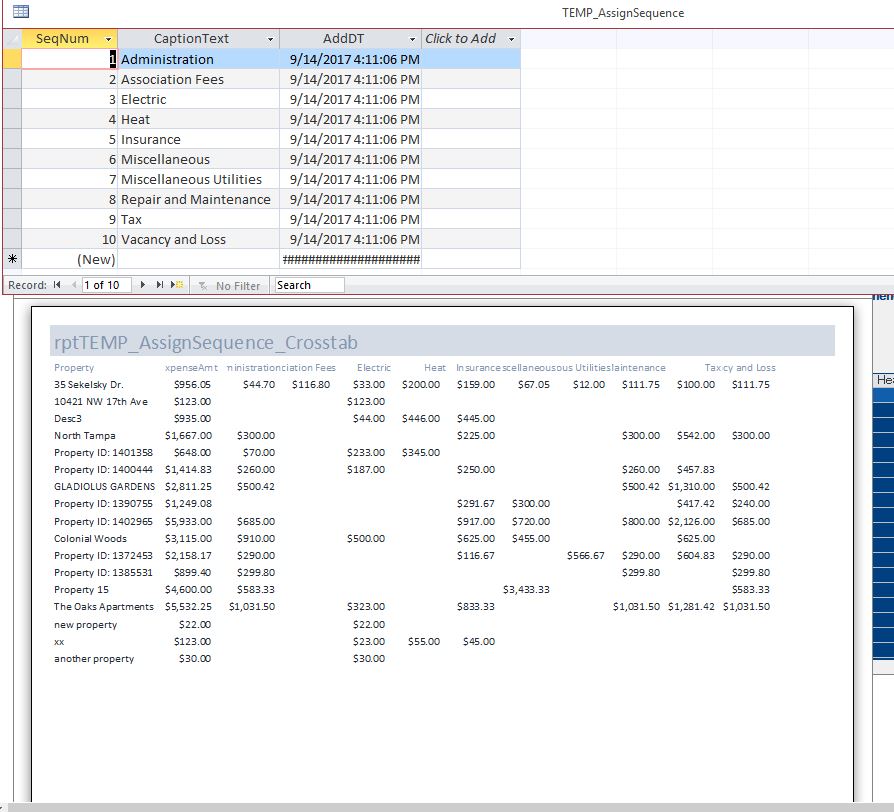This screenshot has width=894, height=812.
Task: Click 10421 NW 17th Ave row
Action: pyautogui.click(x=101, y=401)
